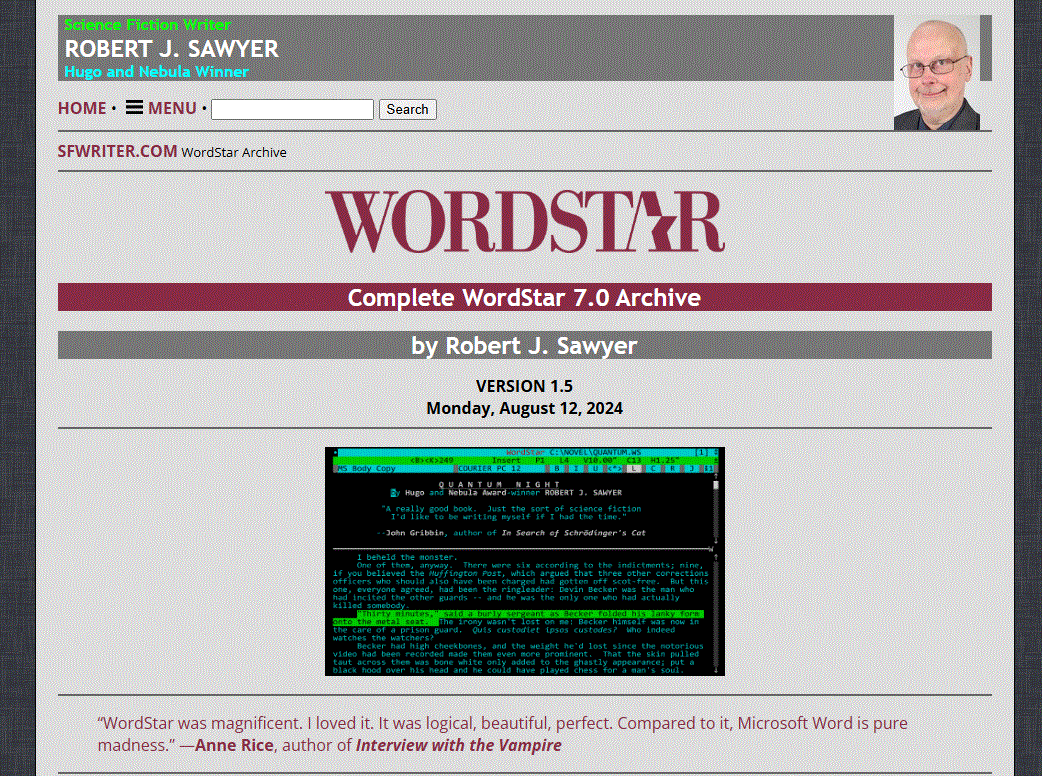Click the B bold button in WordStar screenshot
The height and width of the screenshot is (776, 1042).
tap(558, 468)
